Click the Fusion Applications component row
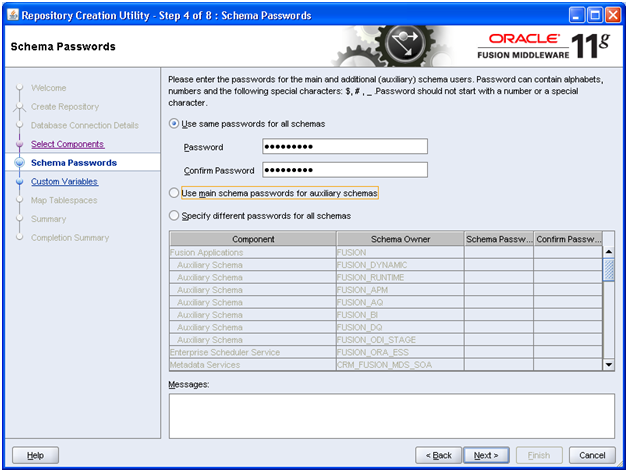Screen dimensions: 628x472 pyautogui.click(x=253, y=252)
